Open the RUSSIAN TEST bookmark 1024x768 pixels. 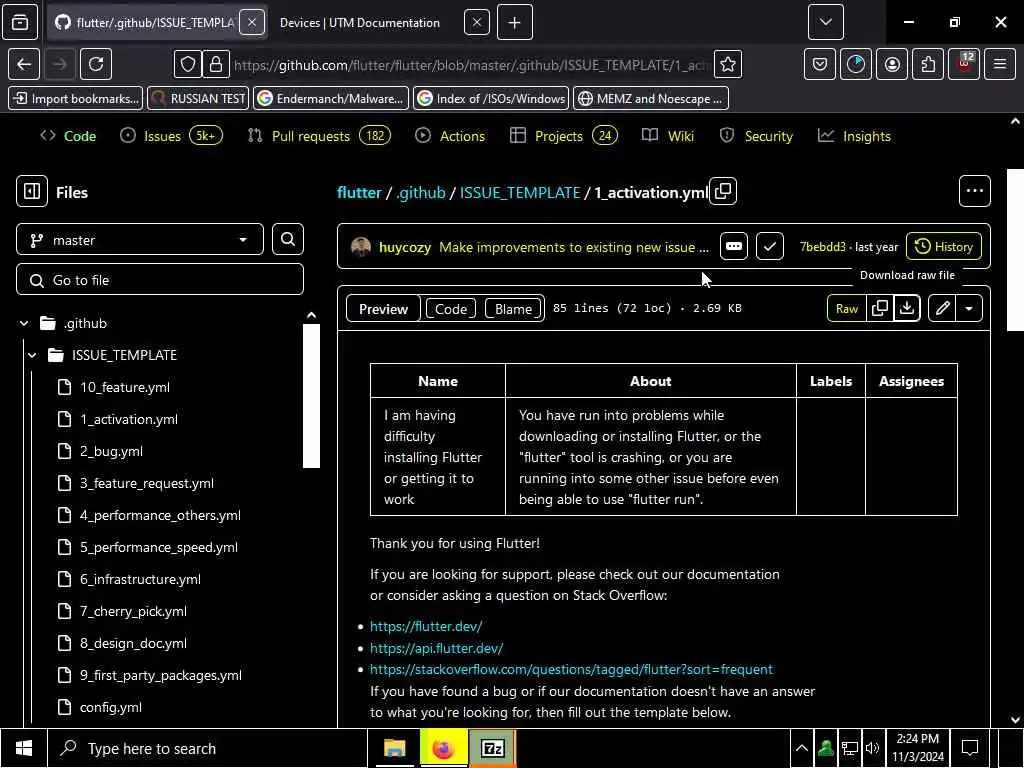click(198, 99)
